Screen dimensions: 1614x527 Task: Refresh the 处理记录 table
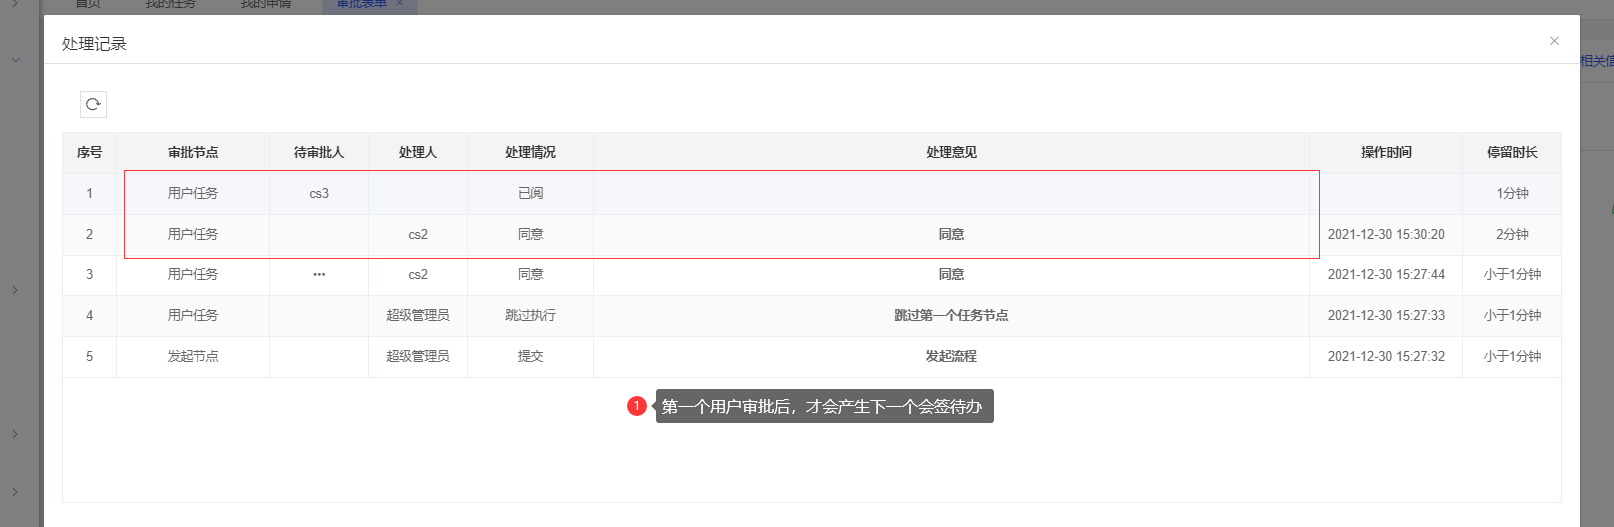pos(93,104)
